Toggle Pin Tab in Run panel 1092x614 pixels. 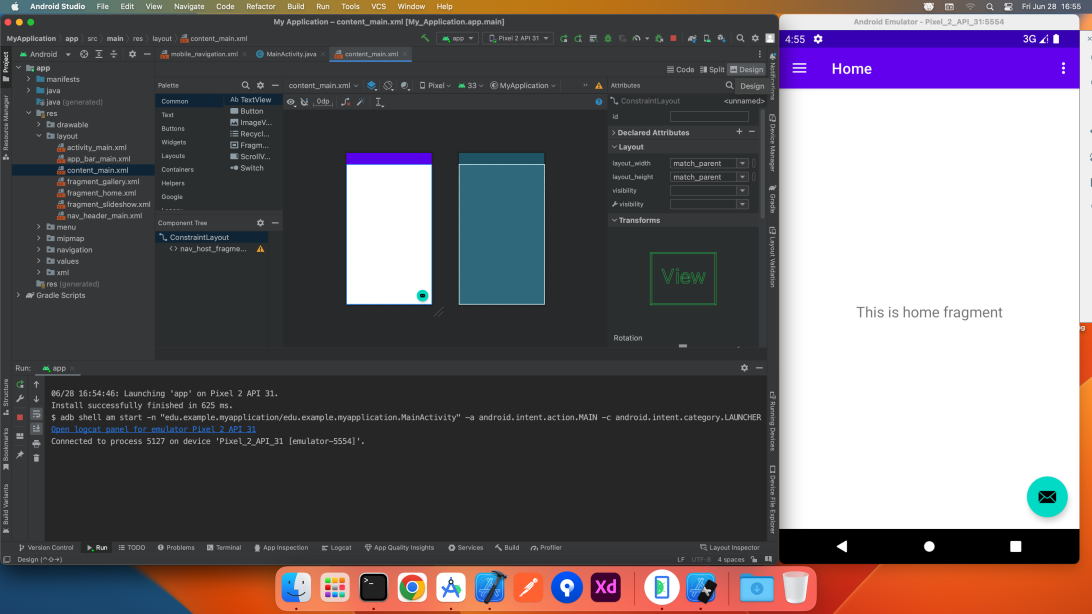tap(20, 455)
